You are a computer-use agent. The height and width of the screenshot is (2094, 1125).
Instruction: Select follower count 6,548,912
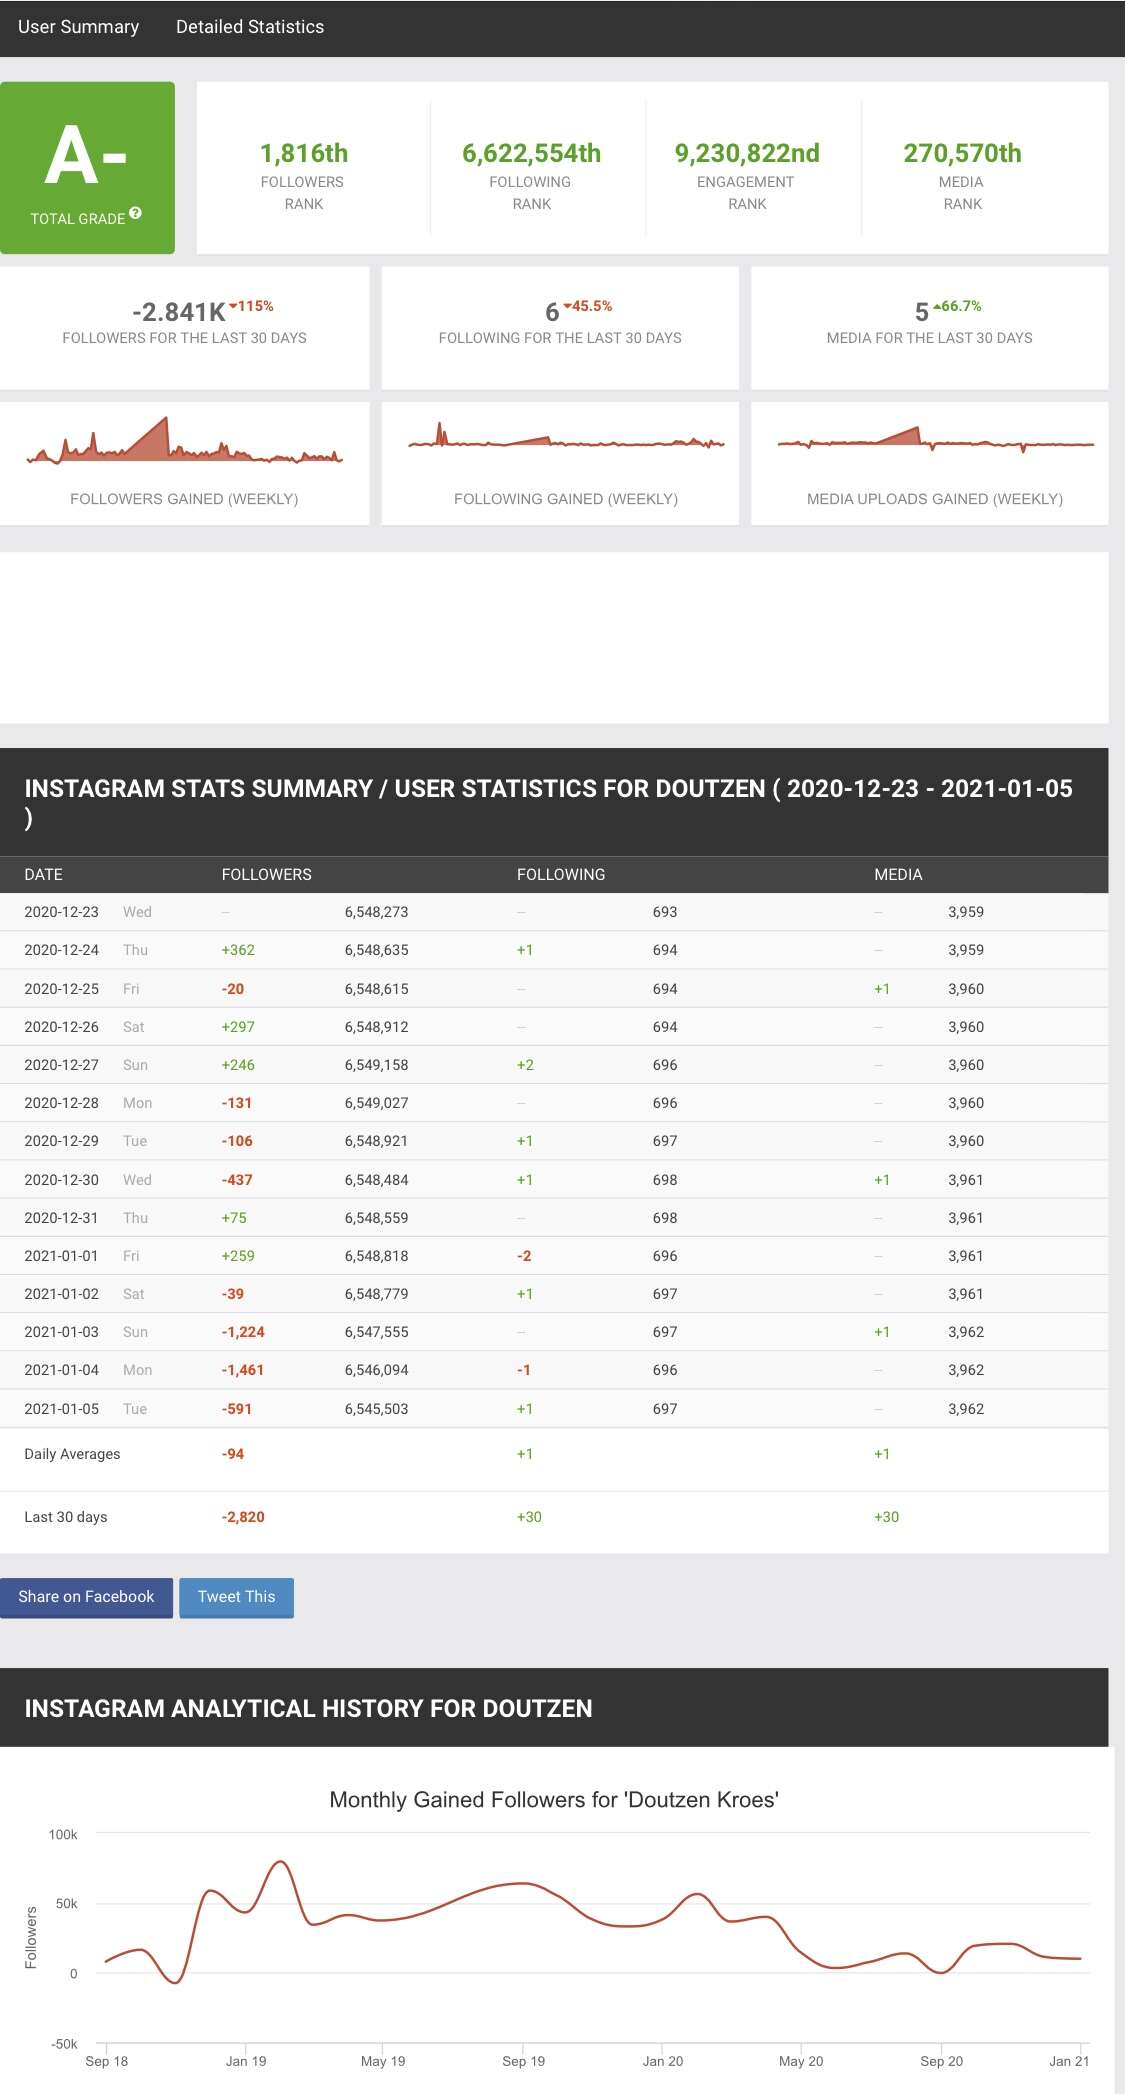[x=377, y=1027]
